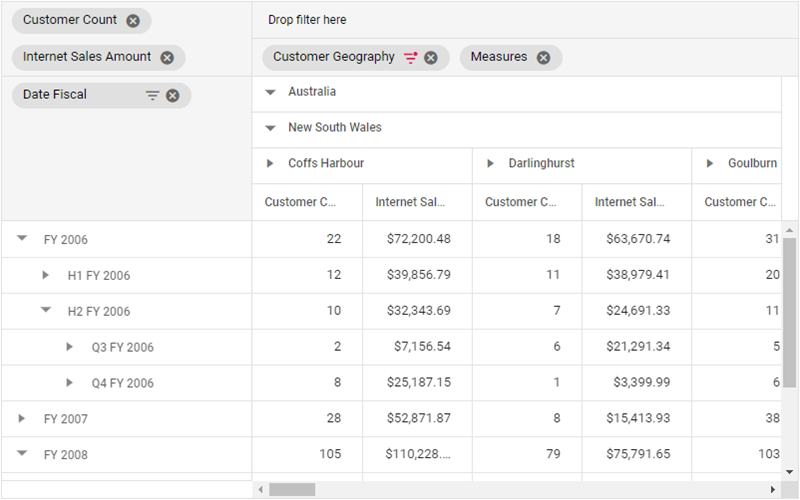Open Customer Geography filter icon
The height and width of the screenshot is (500, 800).
(x=410, y=58)
